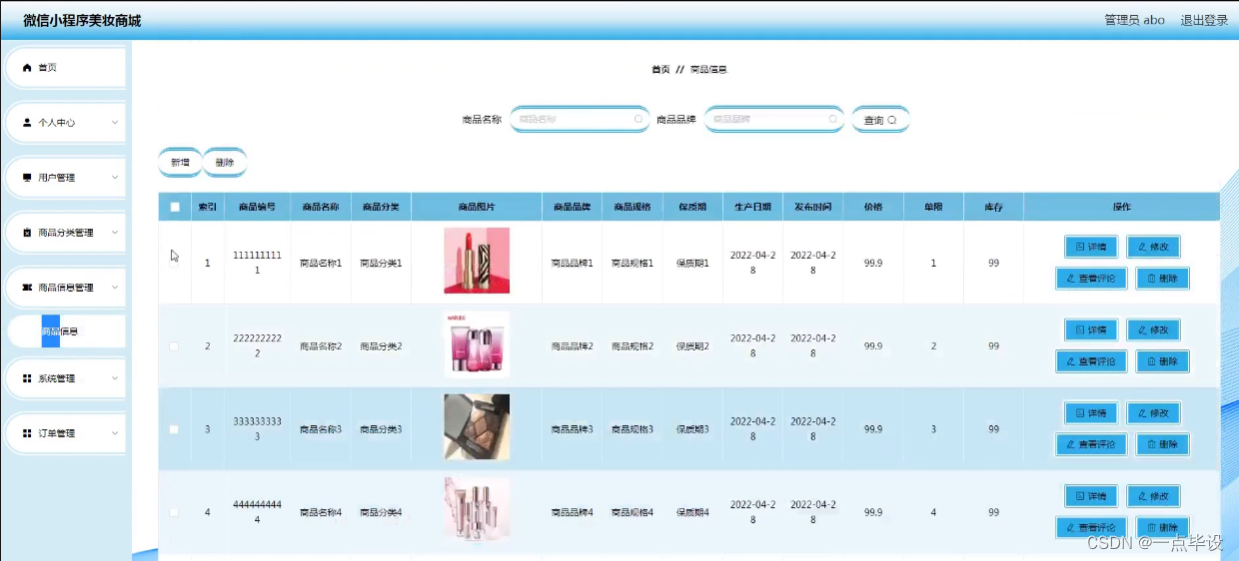
Task: Click 修改 button for 商品名称1
Action: pyautogui.click(x=1153, y=246)
